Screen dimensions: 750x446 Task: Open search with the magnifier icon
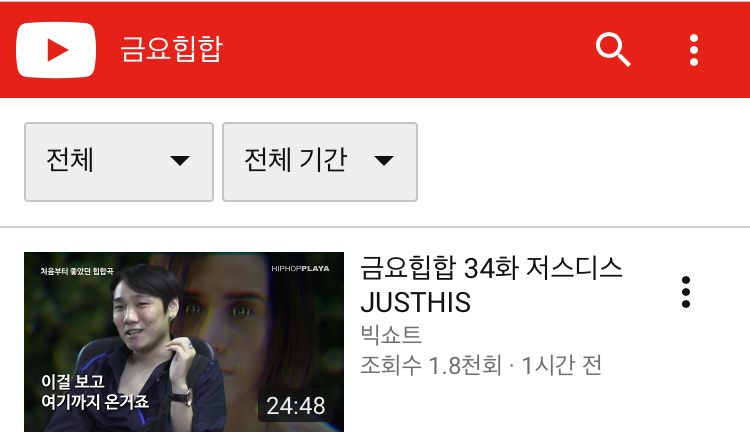pos(613,50)
